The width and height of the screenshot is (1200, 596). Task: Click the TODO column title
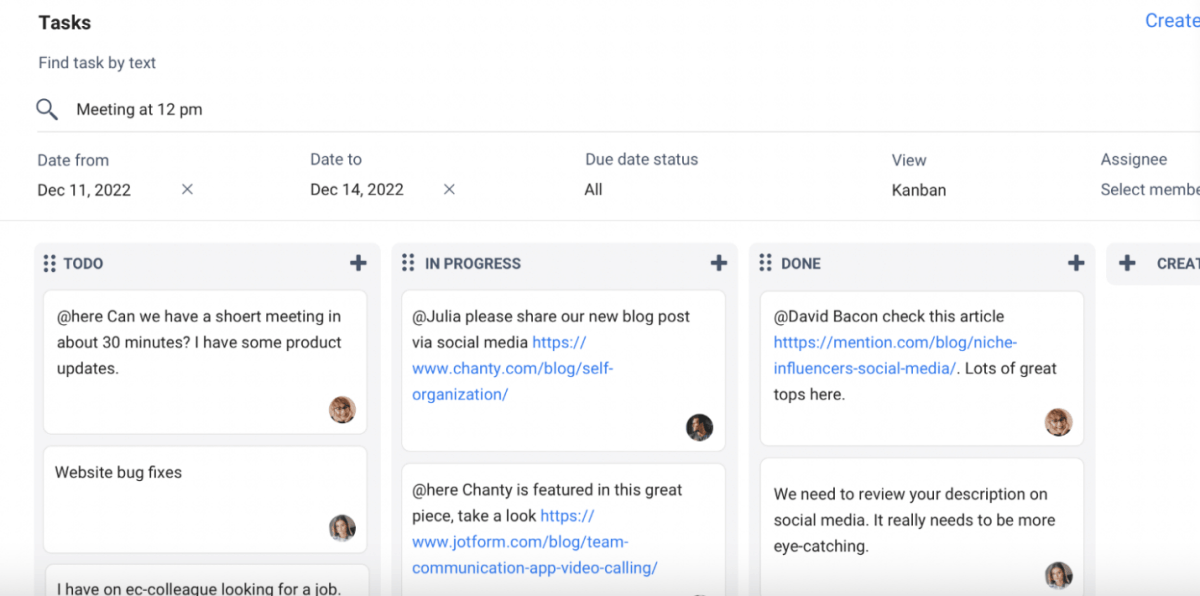coord(83,264)
